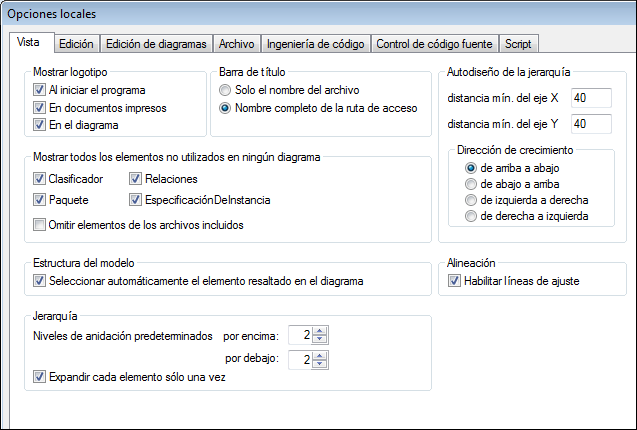Toggle En documentos impresos checkbox

pos(39,108)
